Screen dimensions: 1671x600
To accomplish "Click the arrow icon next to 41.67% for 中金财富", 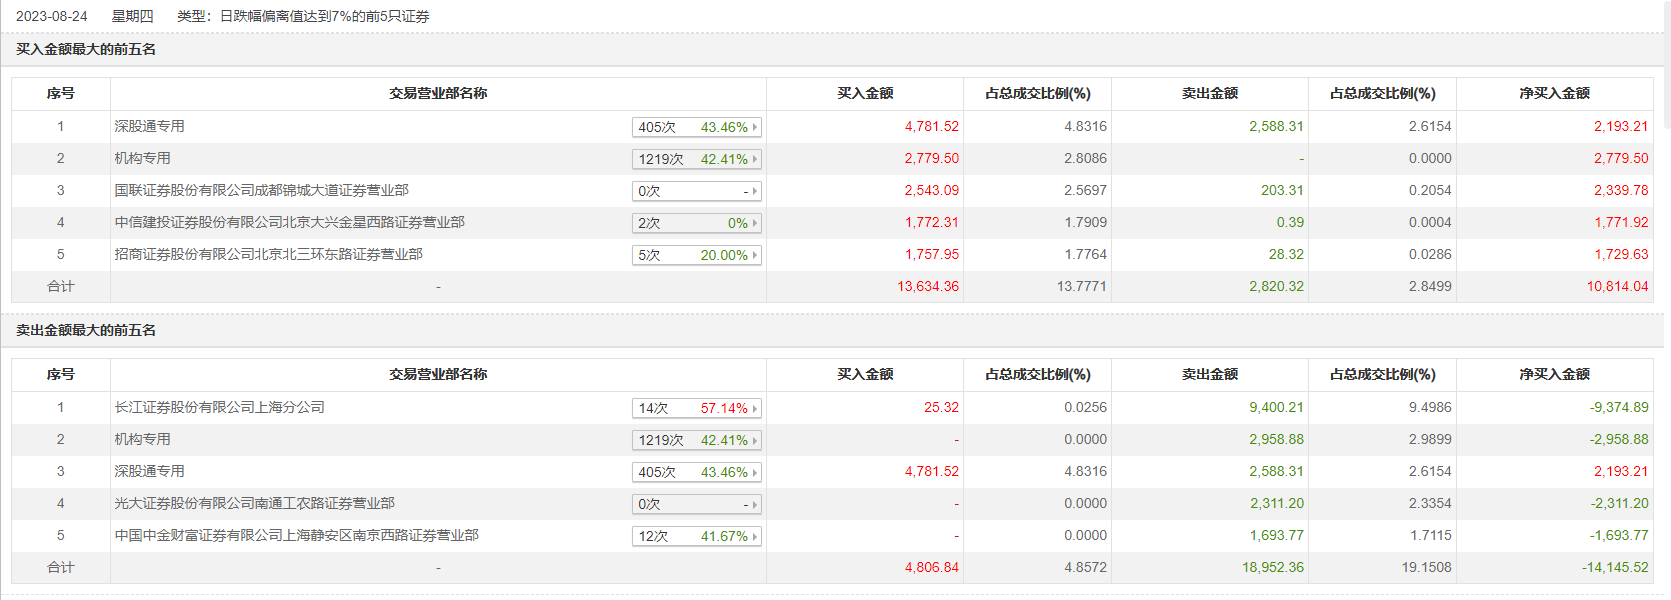I will [x=754, y=536].
